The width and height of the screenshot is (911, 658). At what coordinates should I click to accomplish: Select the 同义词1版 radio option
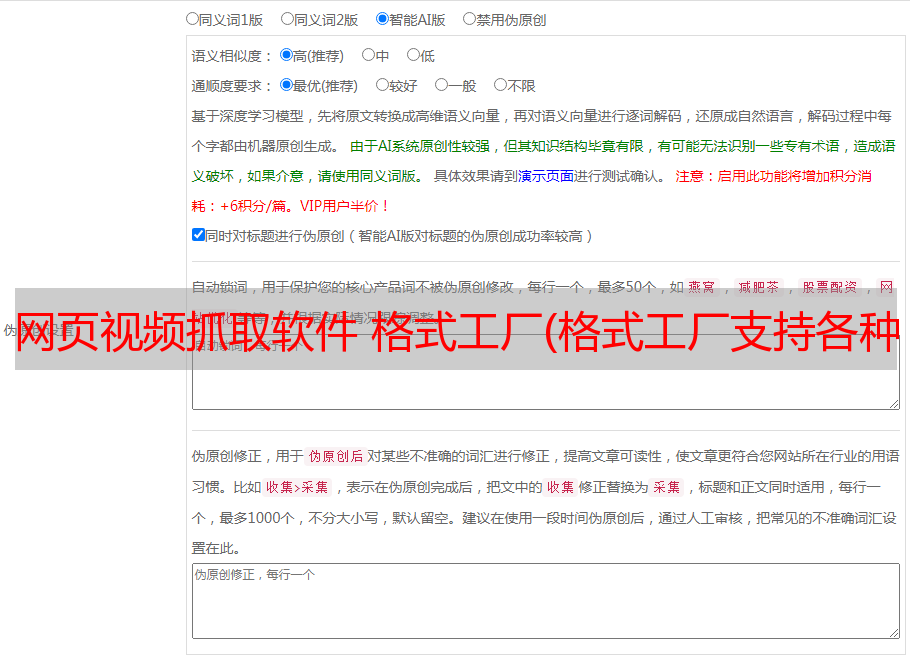pyautogui.click(x=193, y=18)
